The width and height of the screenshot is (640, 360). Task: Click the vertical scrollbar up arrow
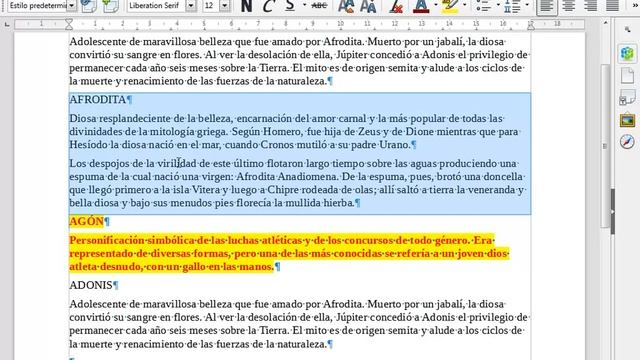tap(605, 23)
